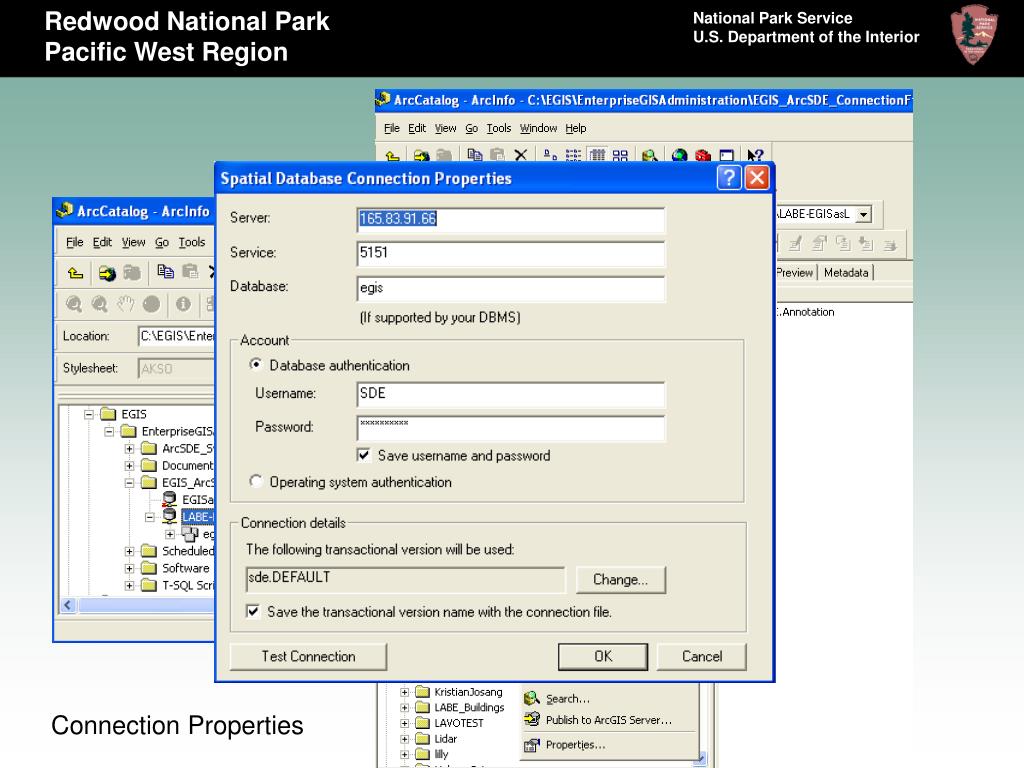Click Full Extent globe icon in left window

coord(152,304)
